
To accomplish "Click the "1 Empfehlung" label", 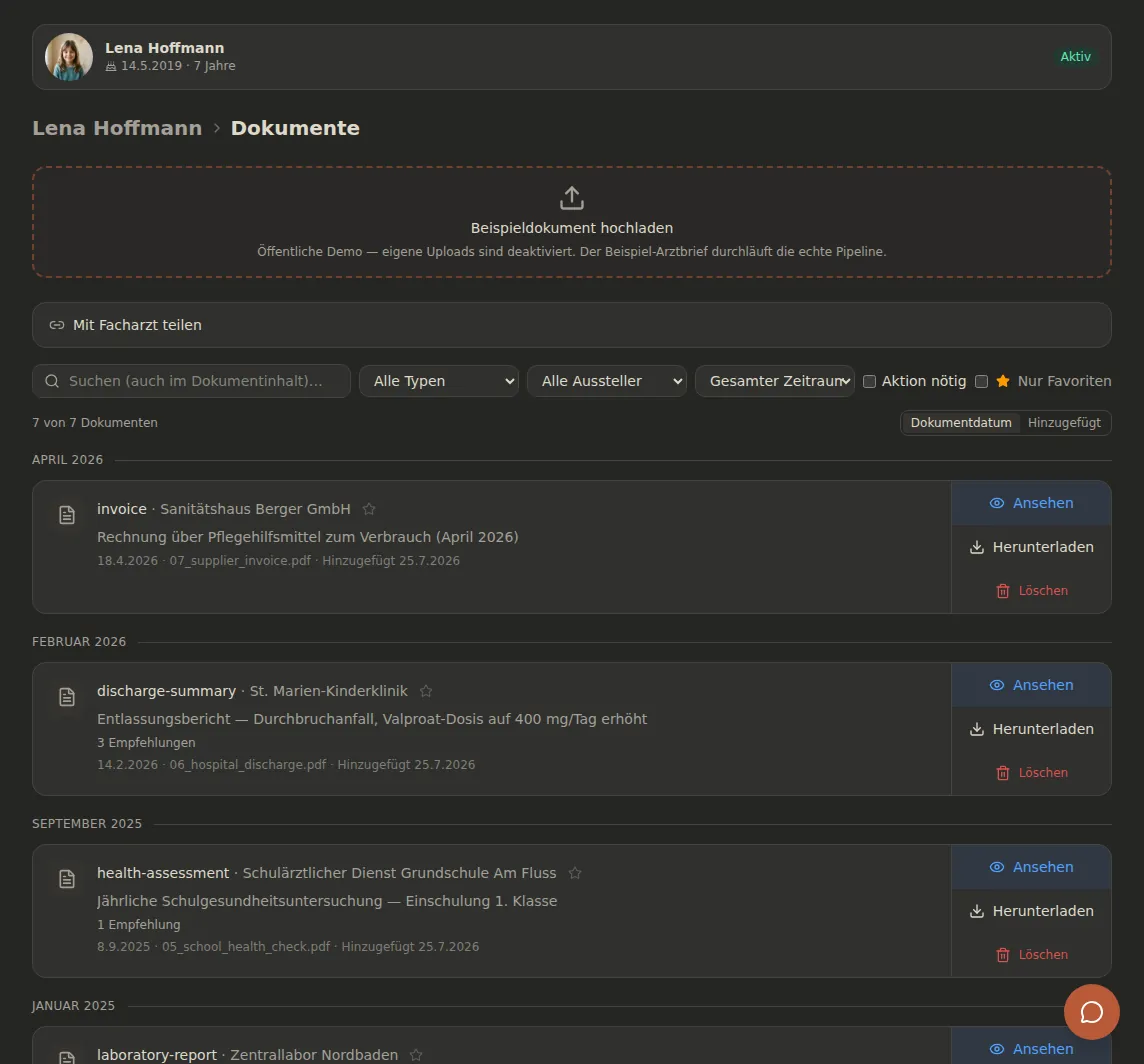I will point(139,924).
